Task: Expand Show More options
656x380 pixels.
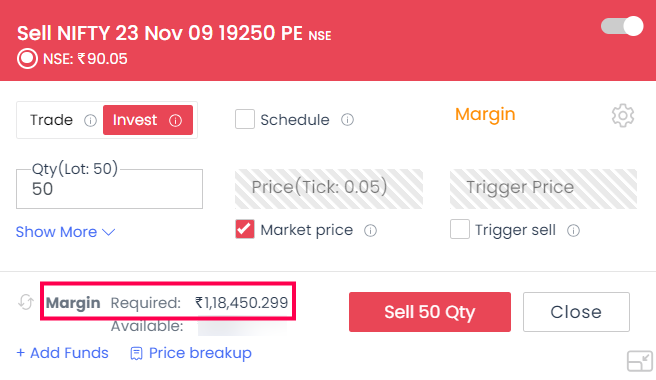Action: click(65, 232)
